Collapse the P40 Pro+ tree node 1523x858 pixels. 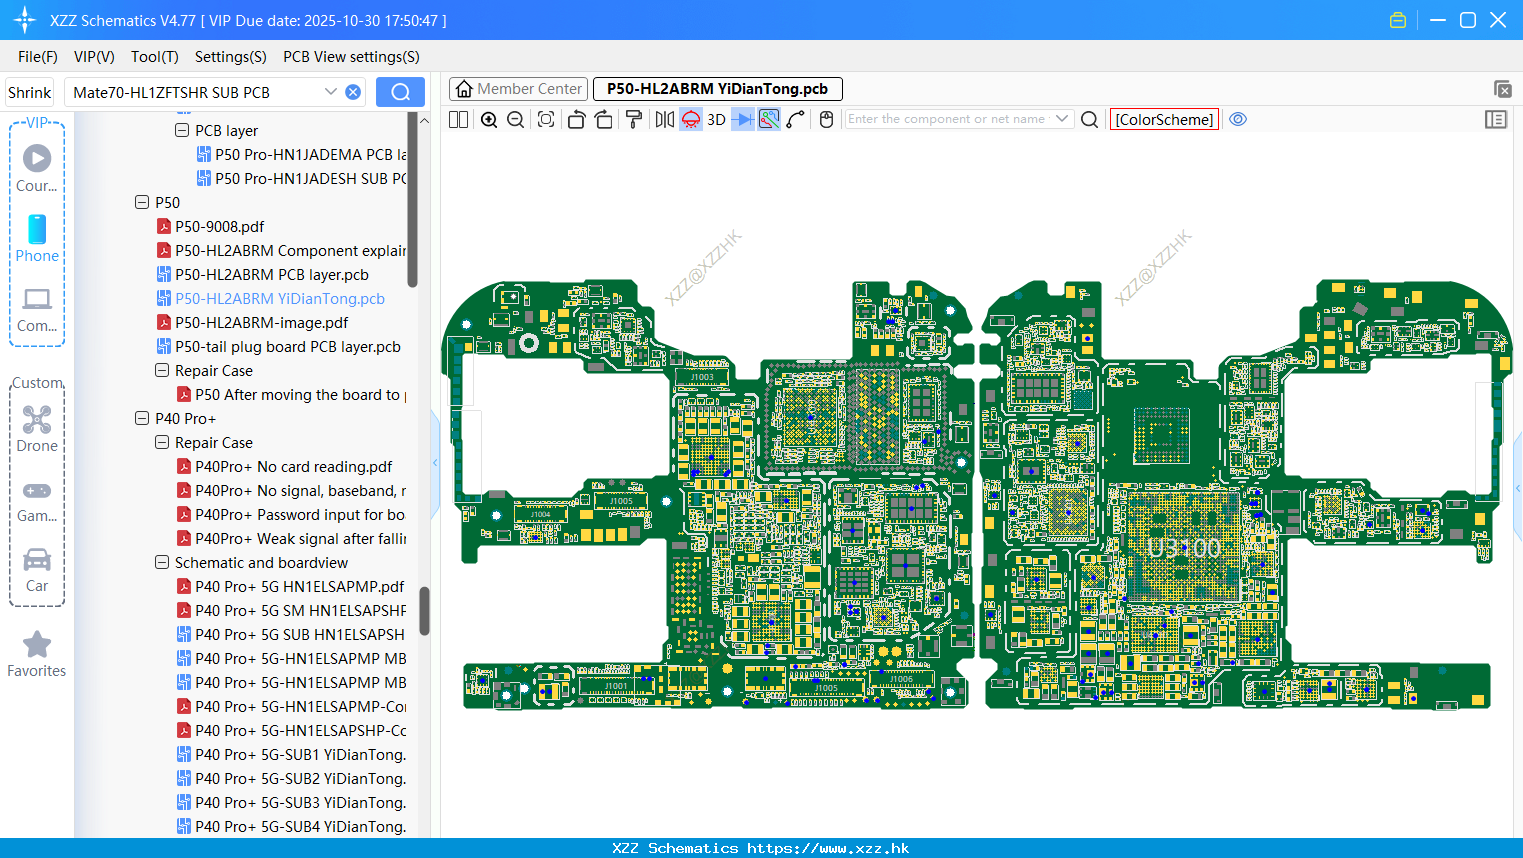click(x=142, y=418)
